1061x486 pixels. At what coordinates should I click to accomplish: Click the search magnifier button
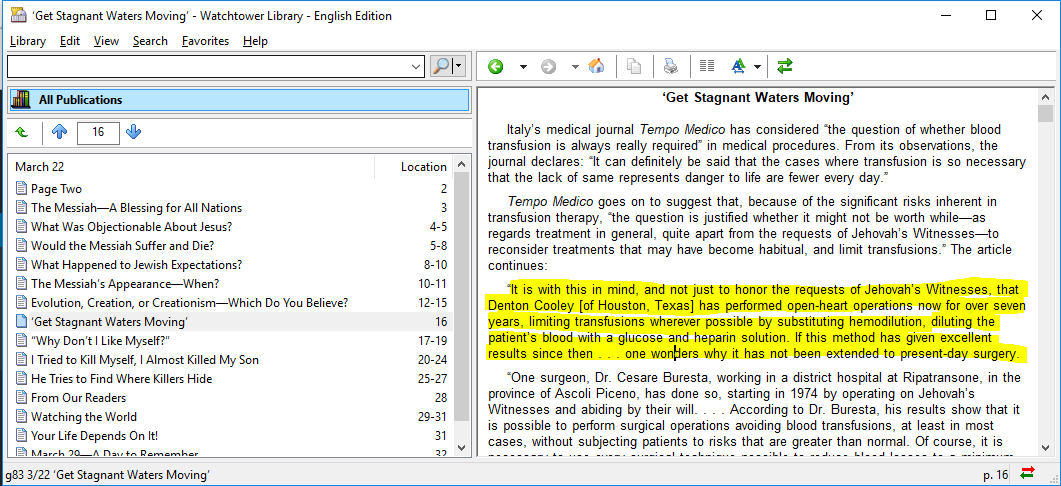[441, 67]
